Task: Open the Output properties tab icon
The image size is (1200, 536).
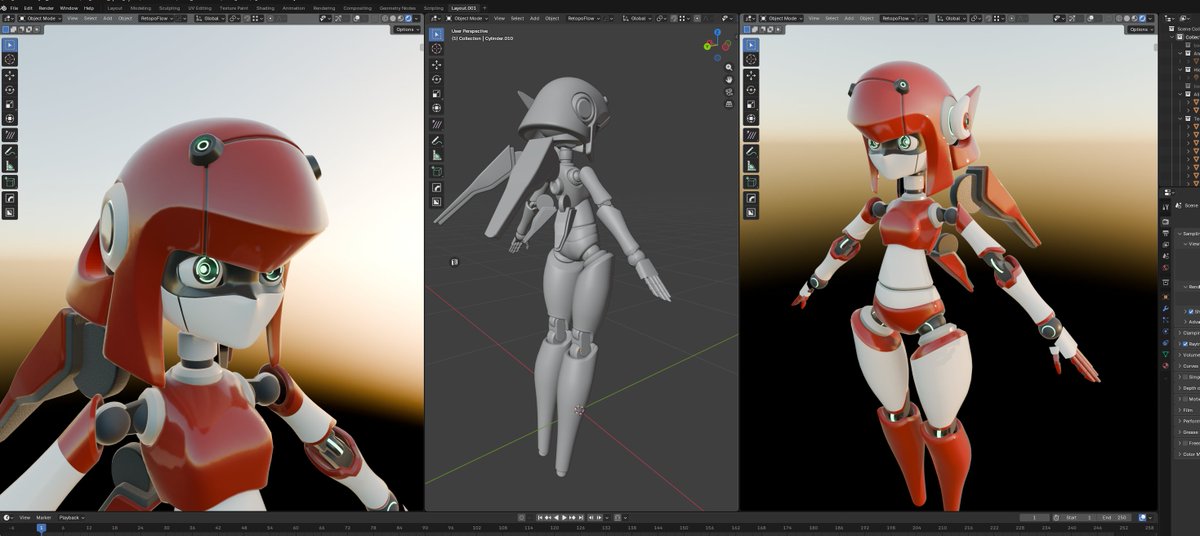Action: point(1165,232)
